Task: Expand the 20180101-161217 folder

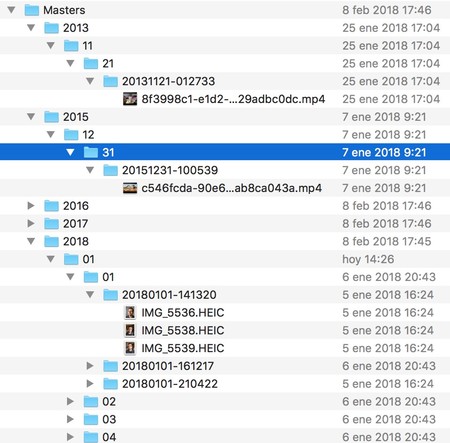Action: tap(90, 366)
